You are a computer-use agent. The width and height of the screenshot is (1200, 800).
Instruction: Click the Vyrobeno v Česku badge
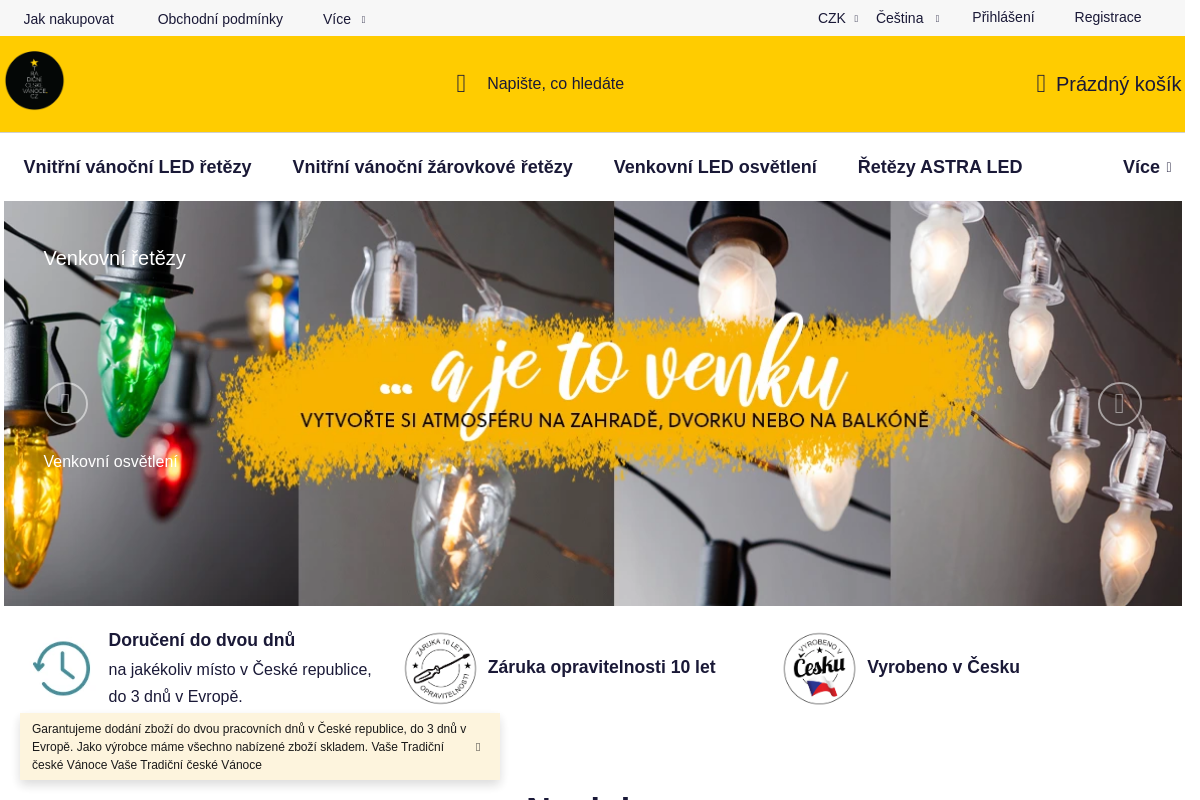819,668
